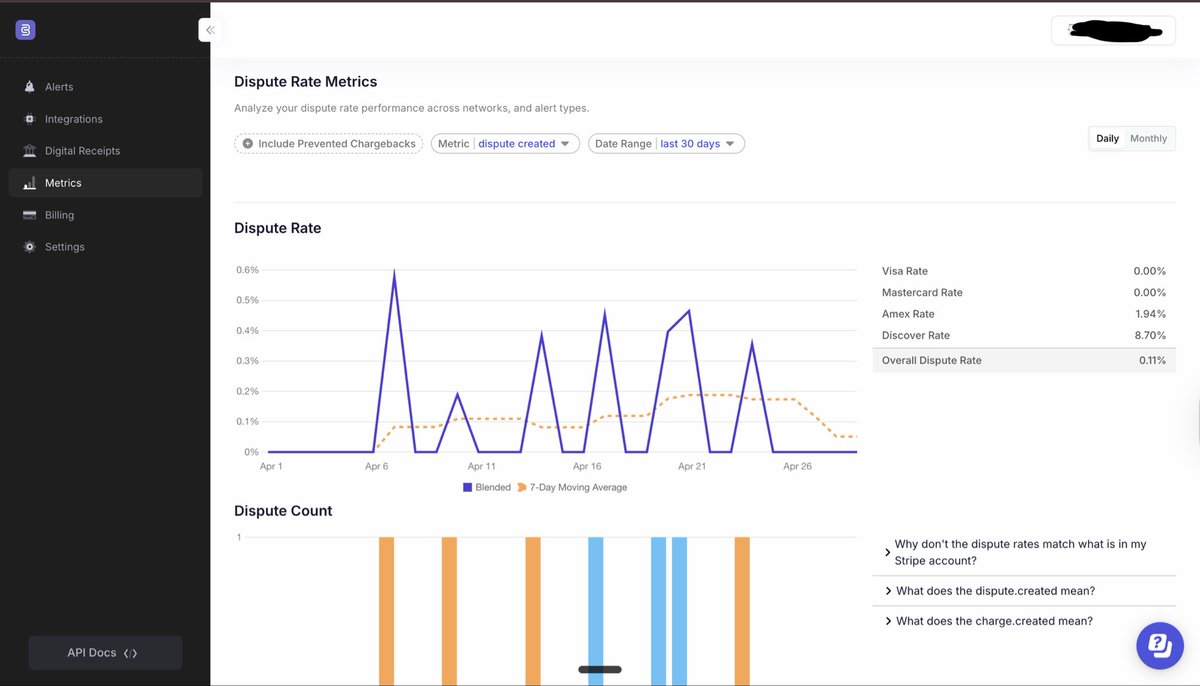Click the Dispute Rate Metrics heading
This screenshot has width=1200, height=686.
click(x=306, y=82)
